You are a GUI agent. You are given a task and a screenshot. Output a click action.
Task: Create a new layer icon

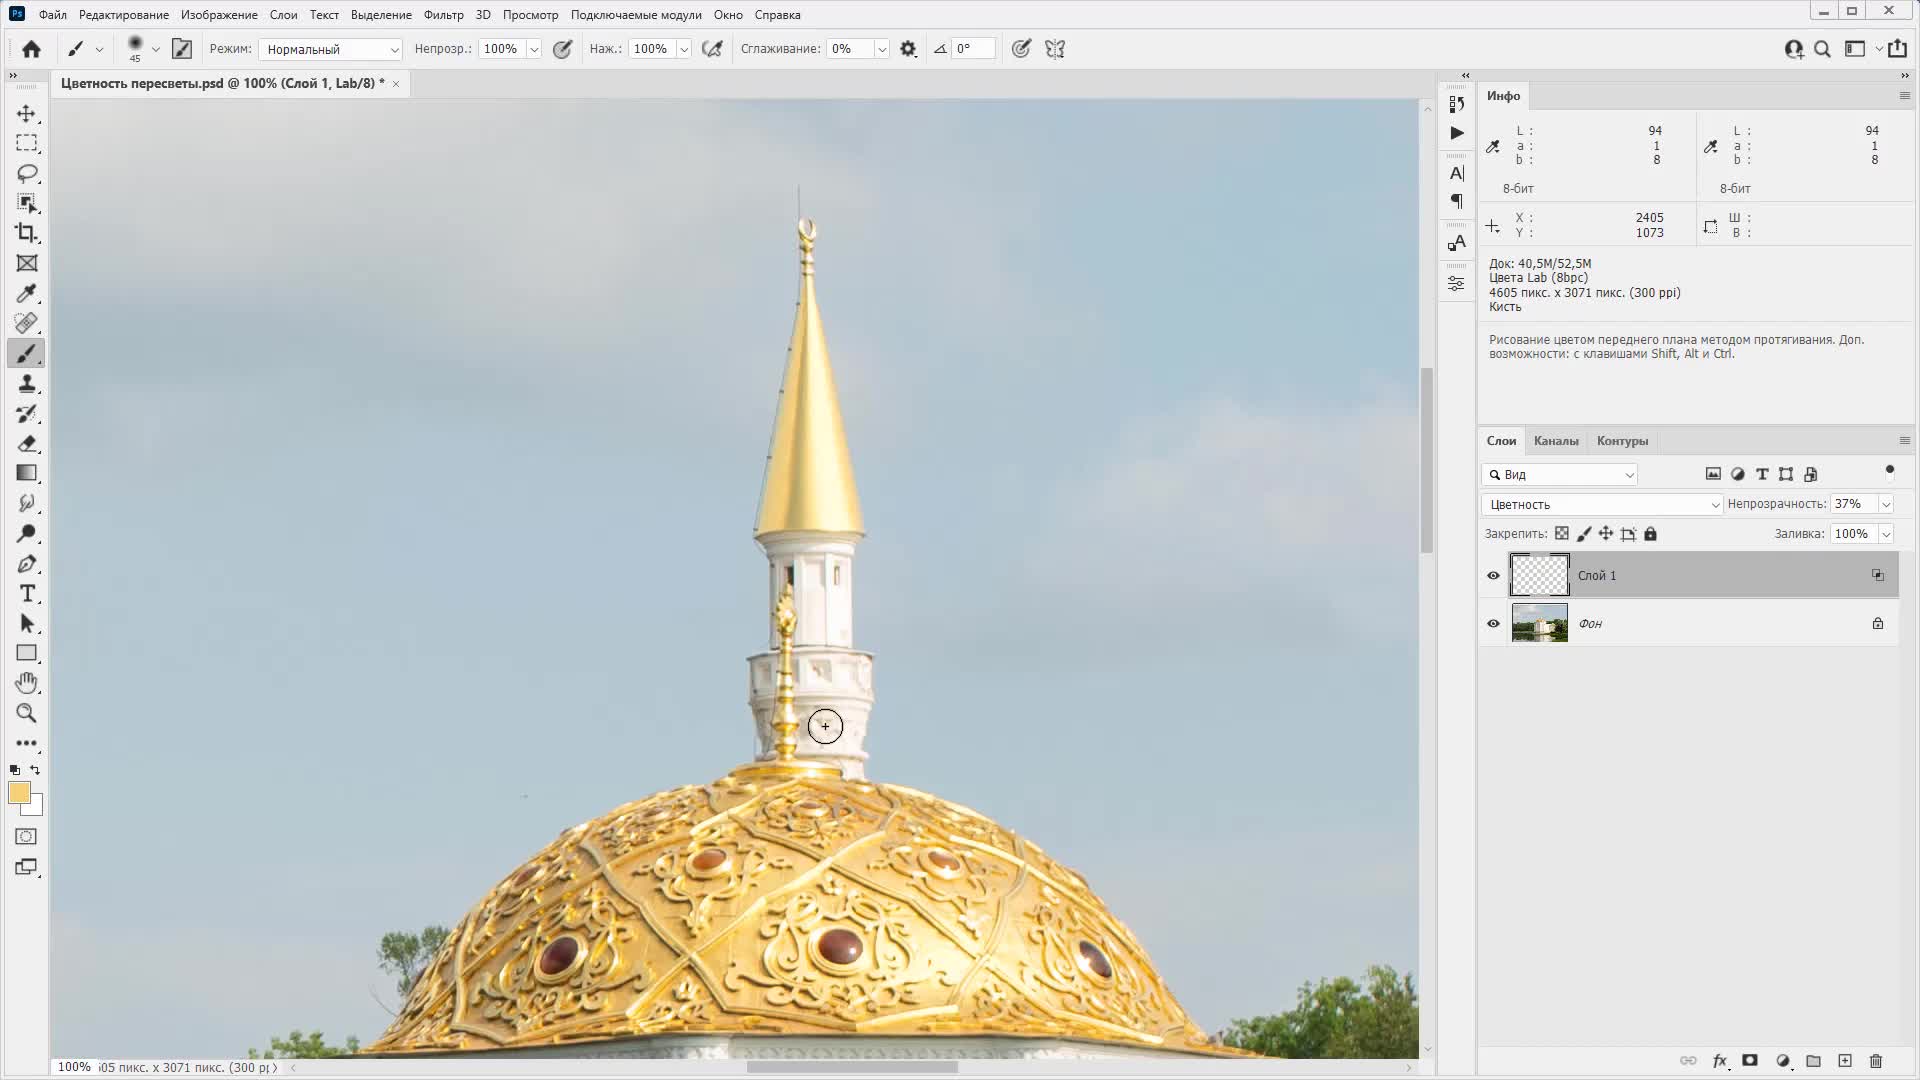[x=1845, y=1061]
